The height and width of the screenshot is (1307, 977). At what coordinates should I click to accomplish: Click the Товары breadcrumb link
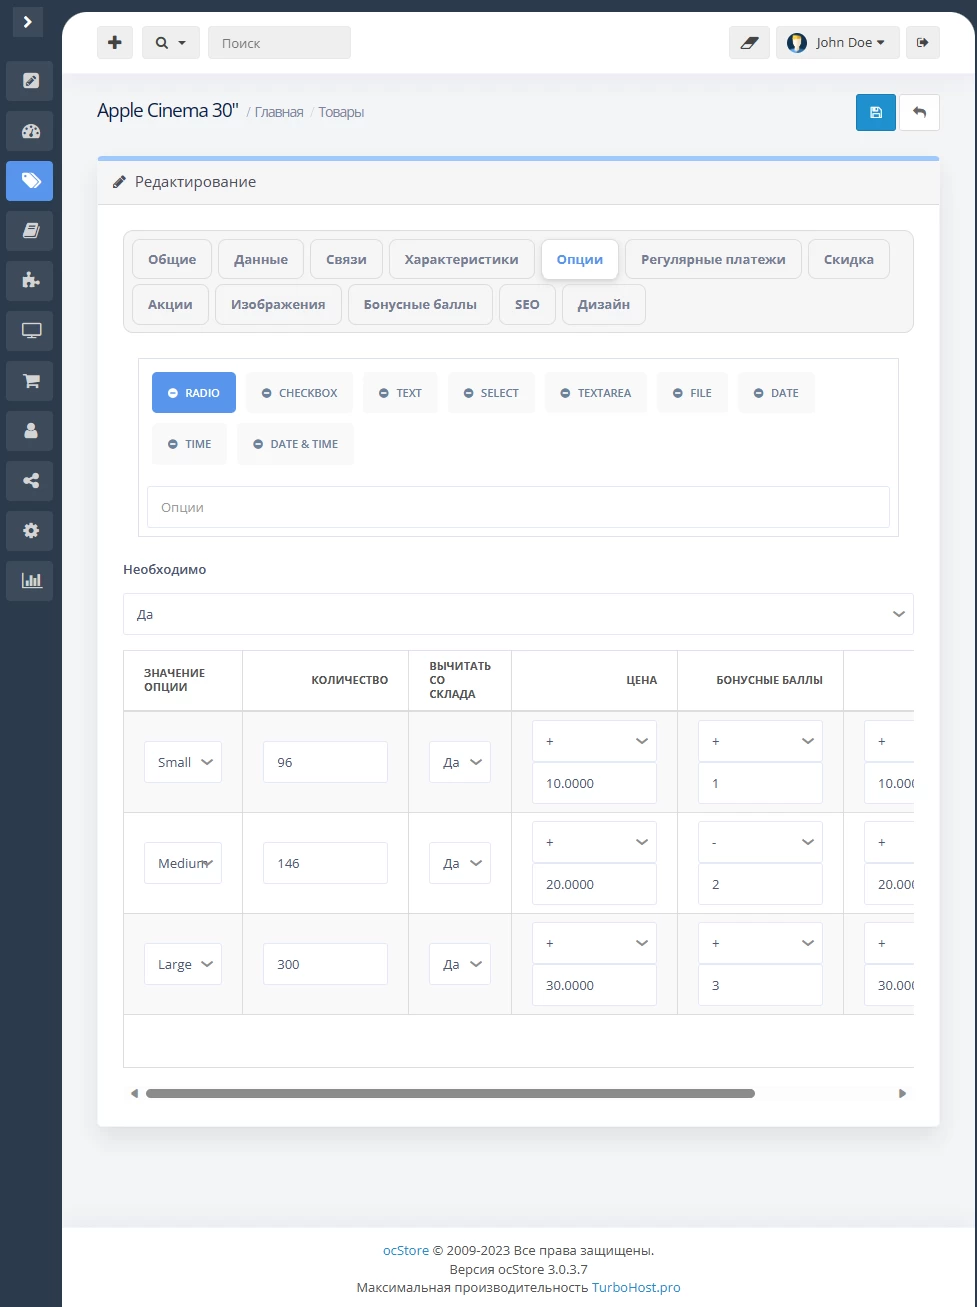click(x=341, y=112)
